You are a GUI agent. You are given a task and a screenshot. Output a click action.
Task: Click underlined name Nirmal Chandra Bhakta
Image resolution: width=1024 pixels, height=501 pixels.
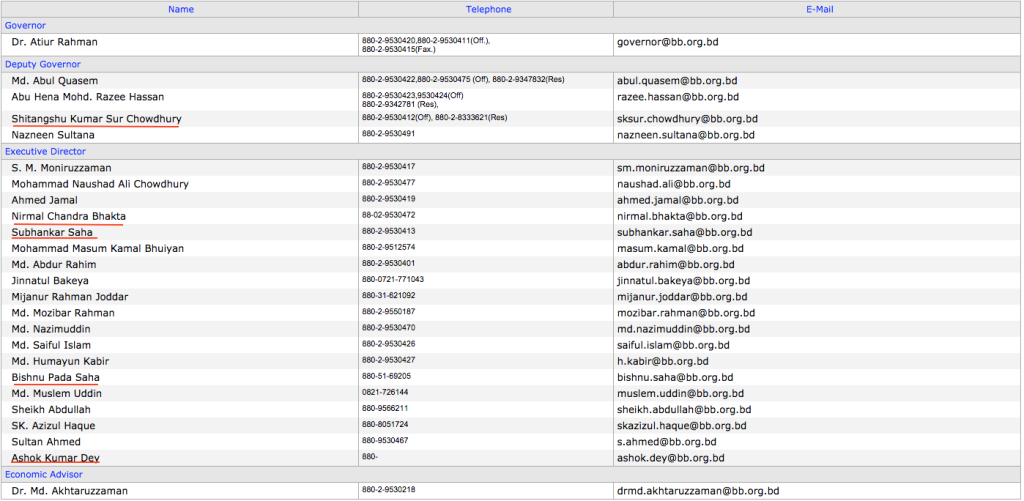tap(68, 216)
